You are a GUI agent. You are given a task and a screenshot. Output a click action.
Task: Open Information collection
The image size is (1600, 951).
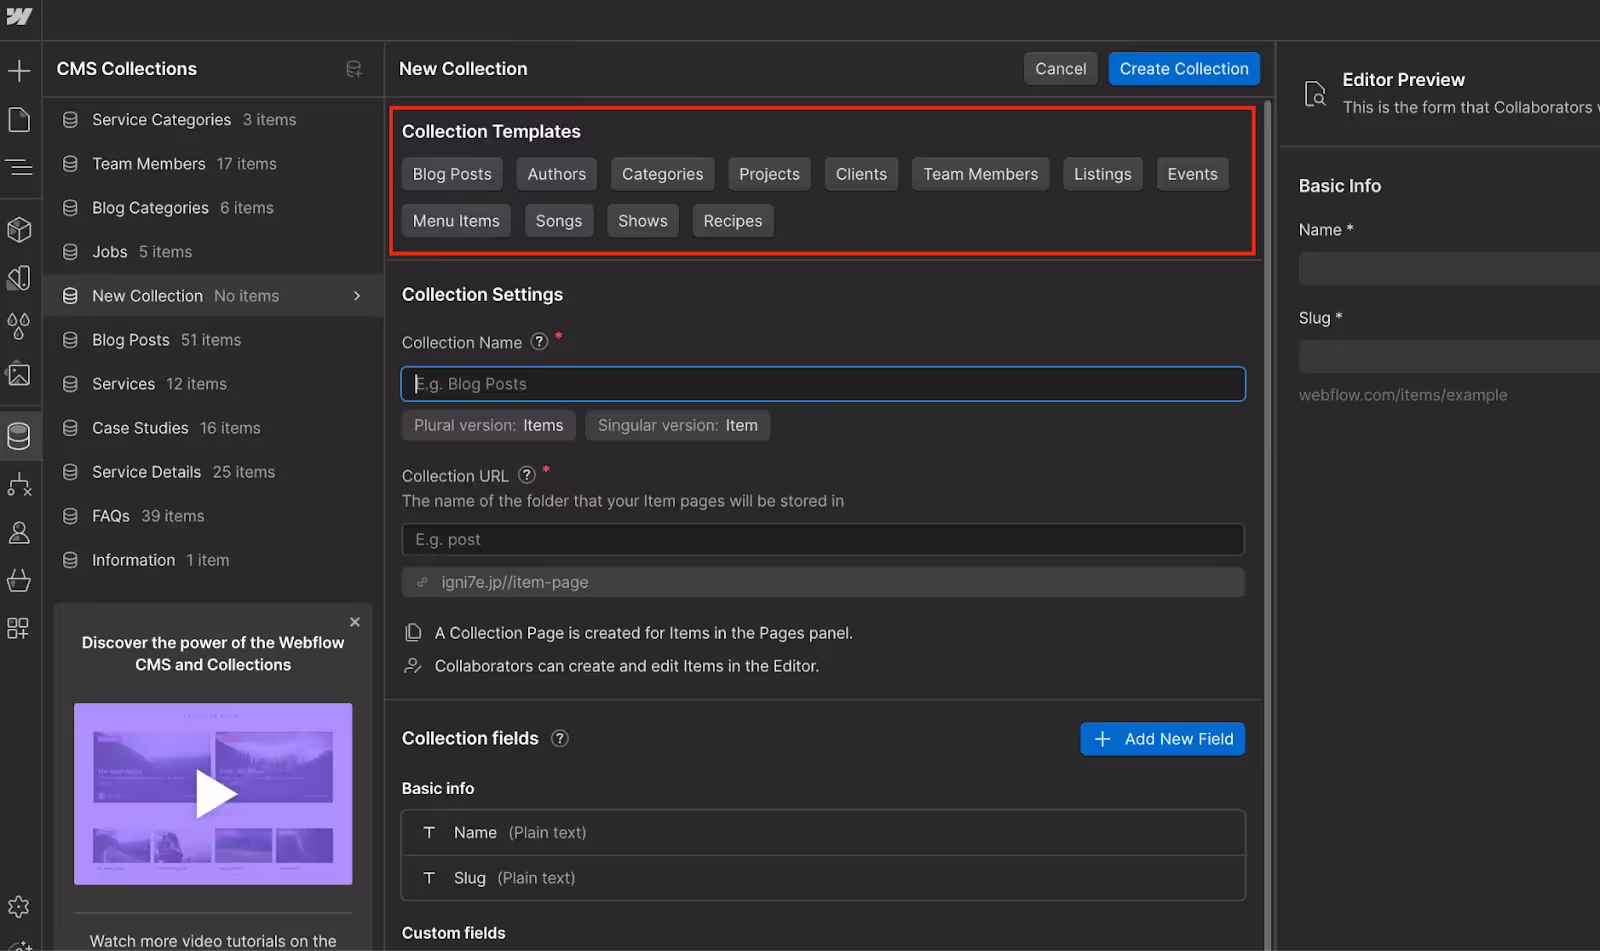213,560
